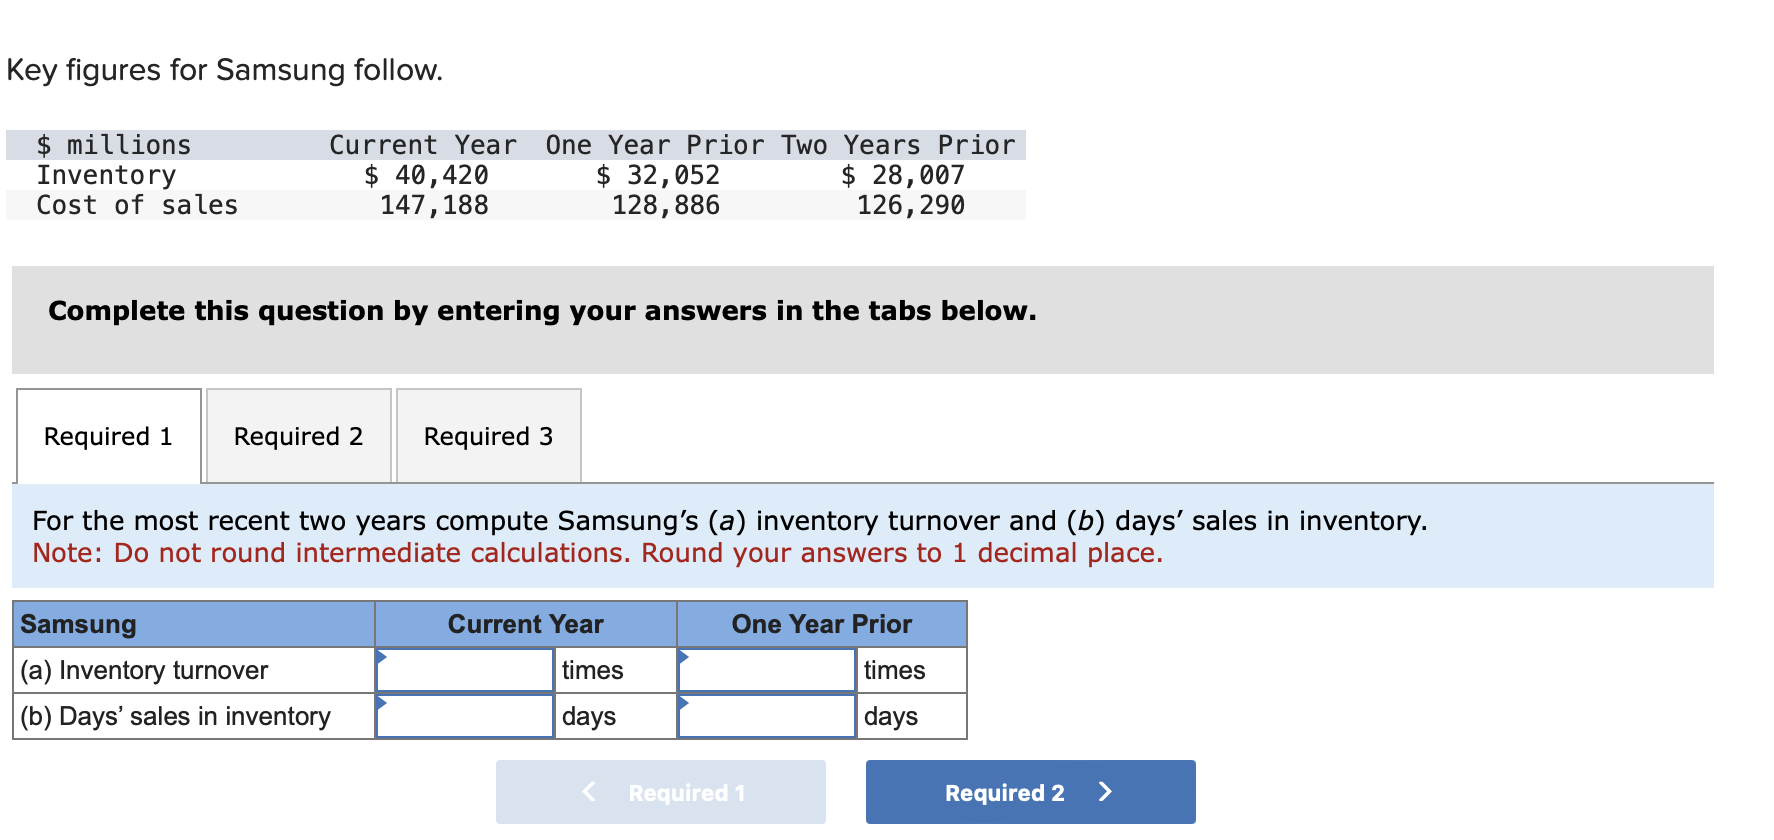Switch to the Required 2 tab
This screenshot has width=1774, height=840.
click(x=298, y=436)
